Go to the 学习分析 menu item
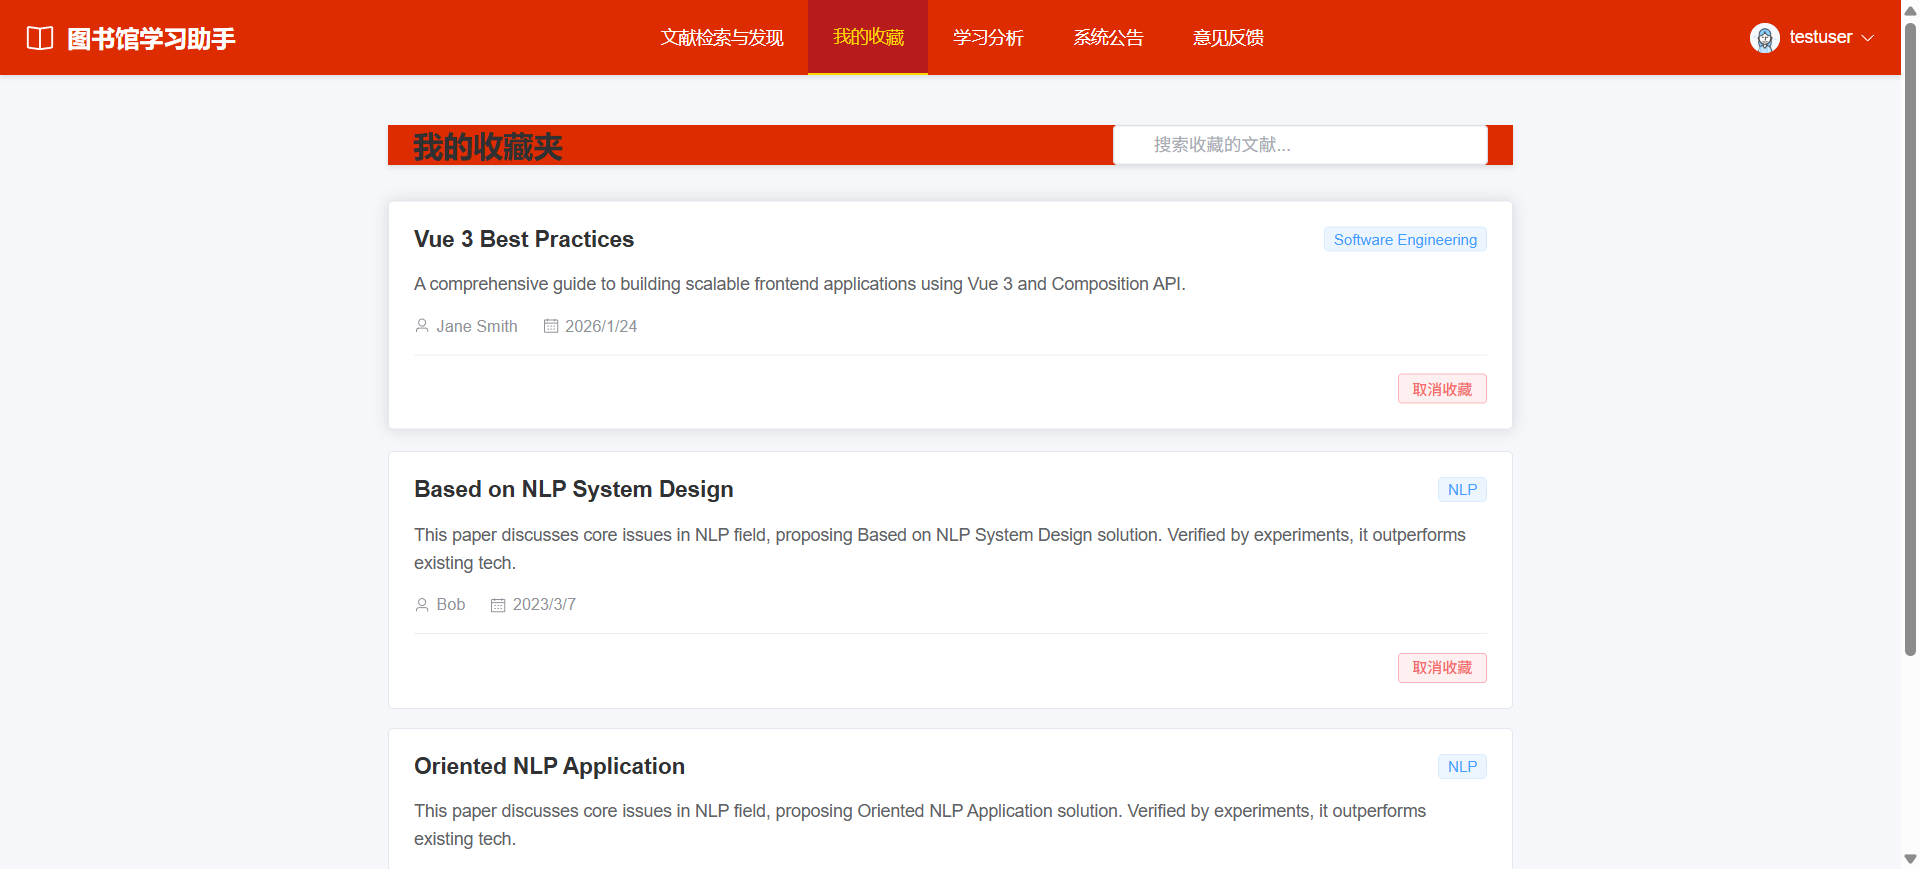The height and width of the screenshot is (869, 1920). [988, 38]
